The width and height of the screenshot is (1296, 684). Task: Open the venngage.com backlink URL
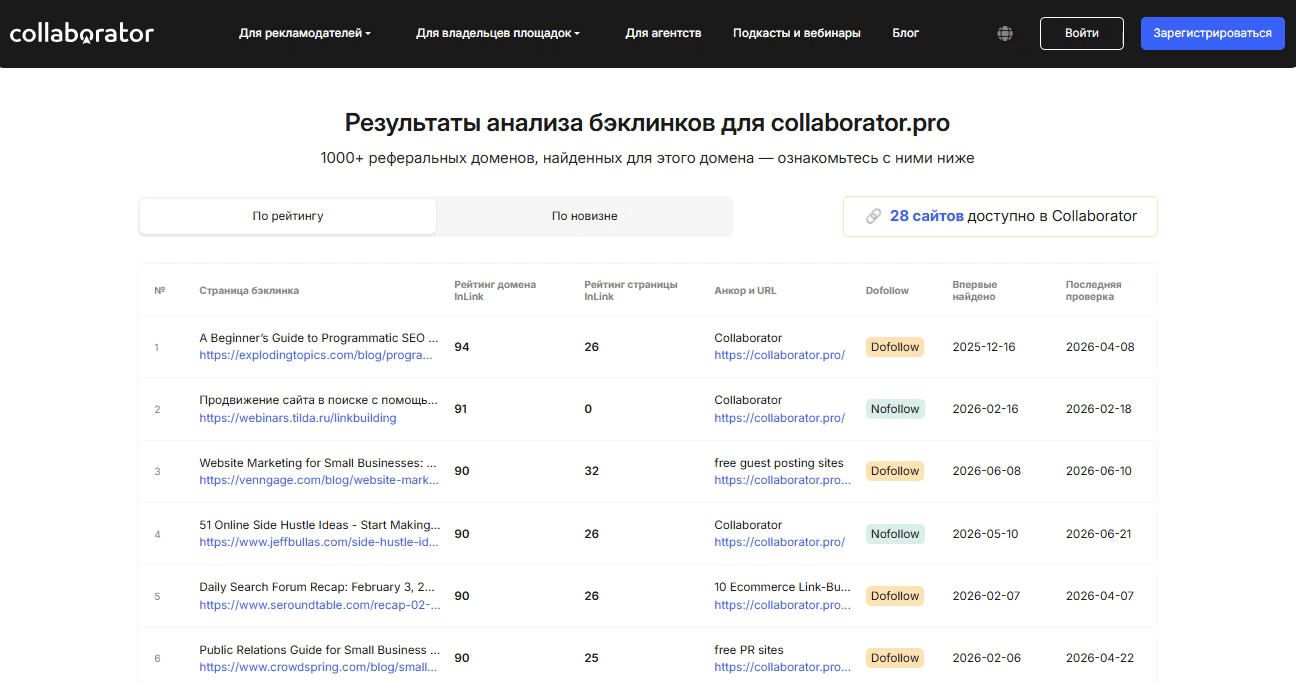(319, 480)
